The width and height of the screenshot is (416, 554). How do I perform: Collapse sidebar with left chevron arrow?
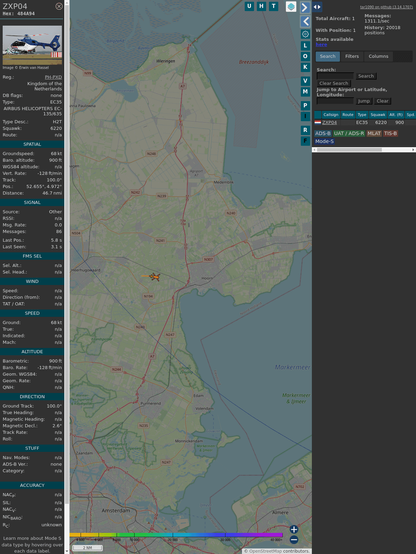tap(305, 22)
